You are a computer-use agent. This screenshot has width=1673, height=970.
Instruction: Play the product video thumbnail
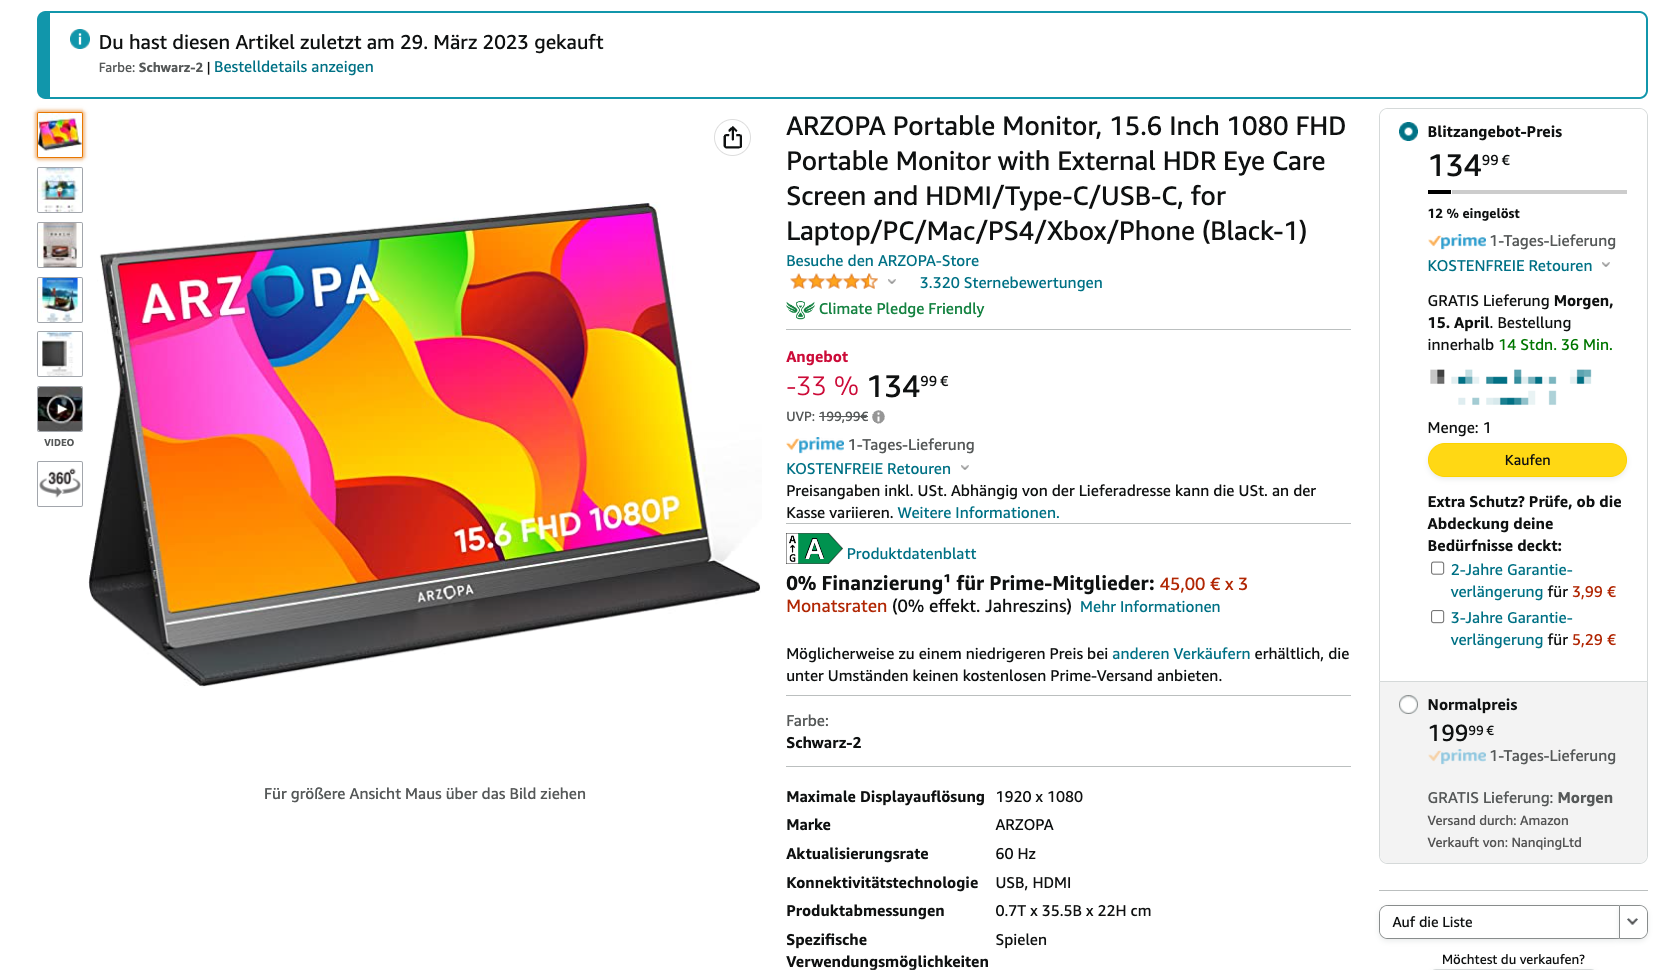pos(60,409)
